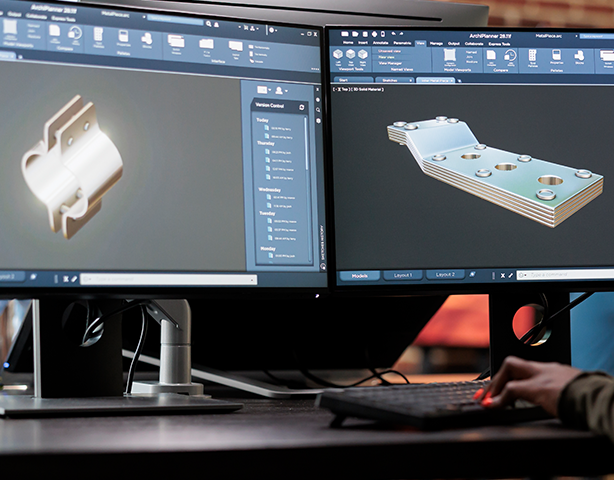The height and width of the screenshot is (480, 614).
Task: Click the search field in left monitor's title bar
Action: [175, 20]
